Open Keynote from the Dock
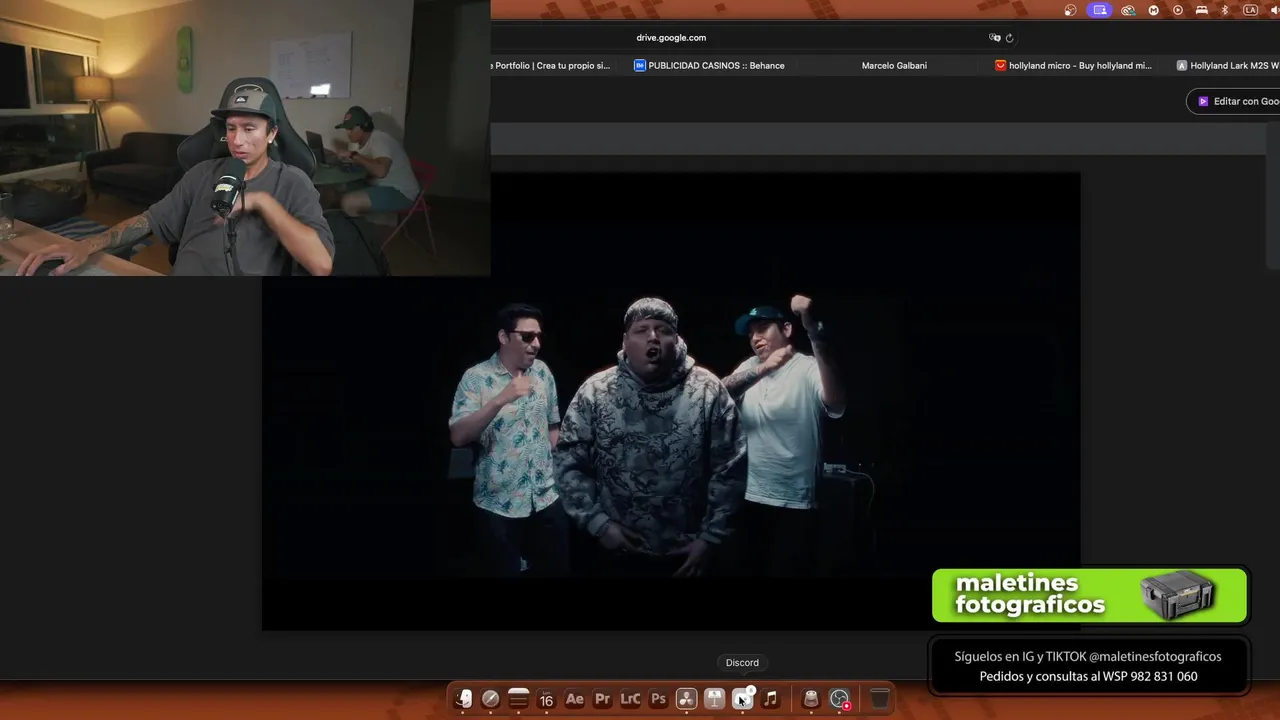The height and width of the screenshot is (720, 1280). tap(714, 699)
